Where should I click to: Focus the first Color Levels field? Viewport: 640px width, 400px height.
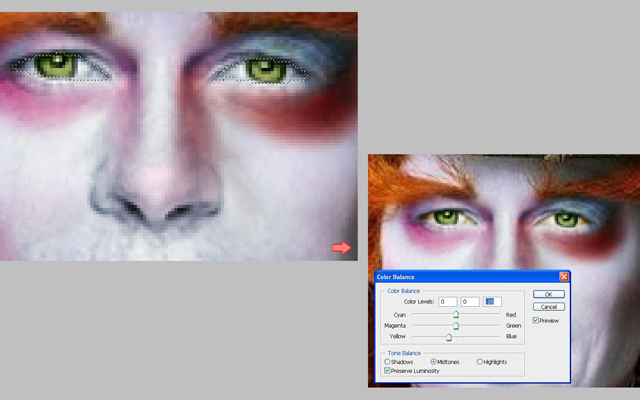447,302
